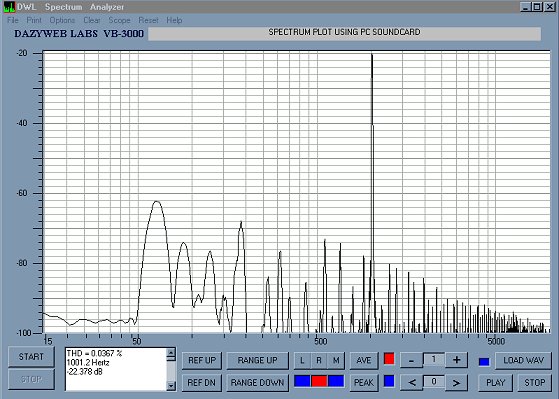Click the left arrow stepper button
This screenshot has width=559, height=399.
(411, 383)
